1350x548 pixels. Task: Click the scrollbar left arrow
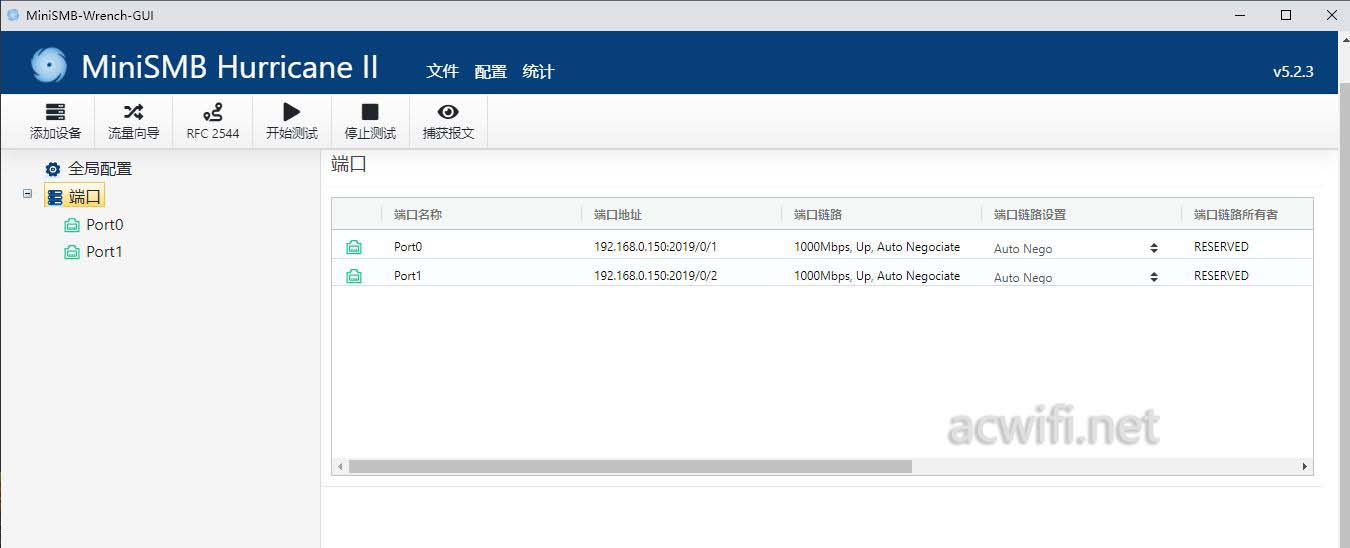pyautogui.click(x=340, y=466)
